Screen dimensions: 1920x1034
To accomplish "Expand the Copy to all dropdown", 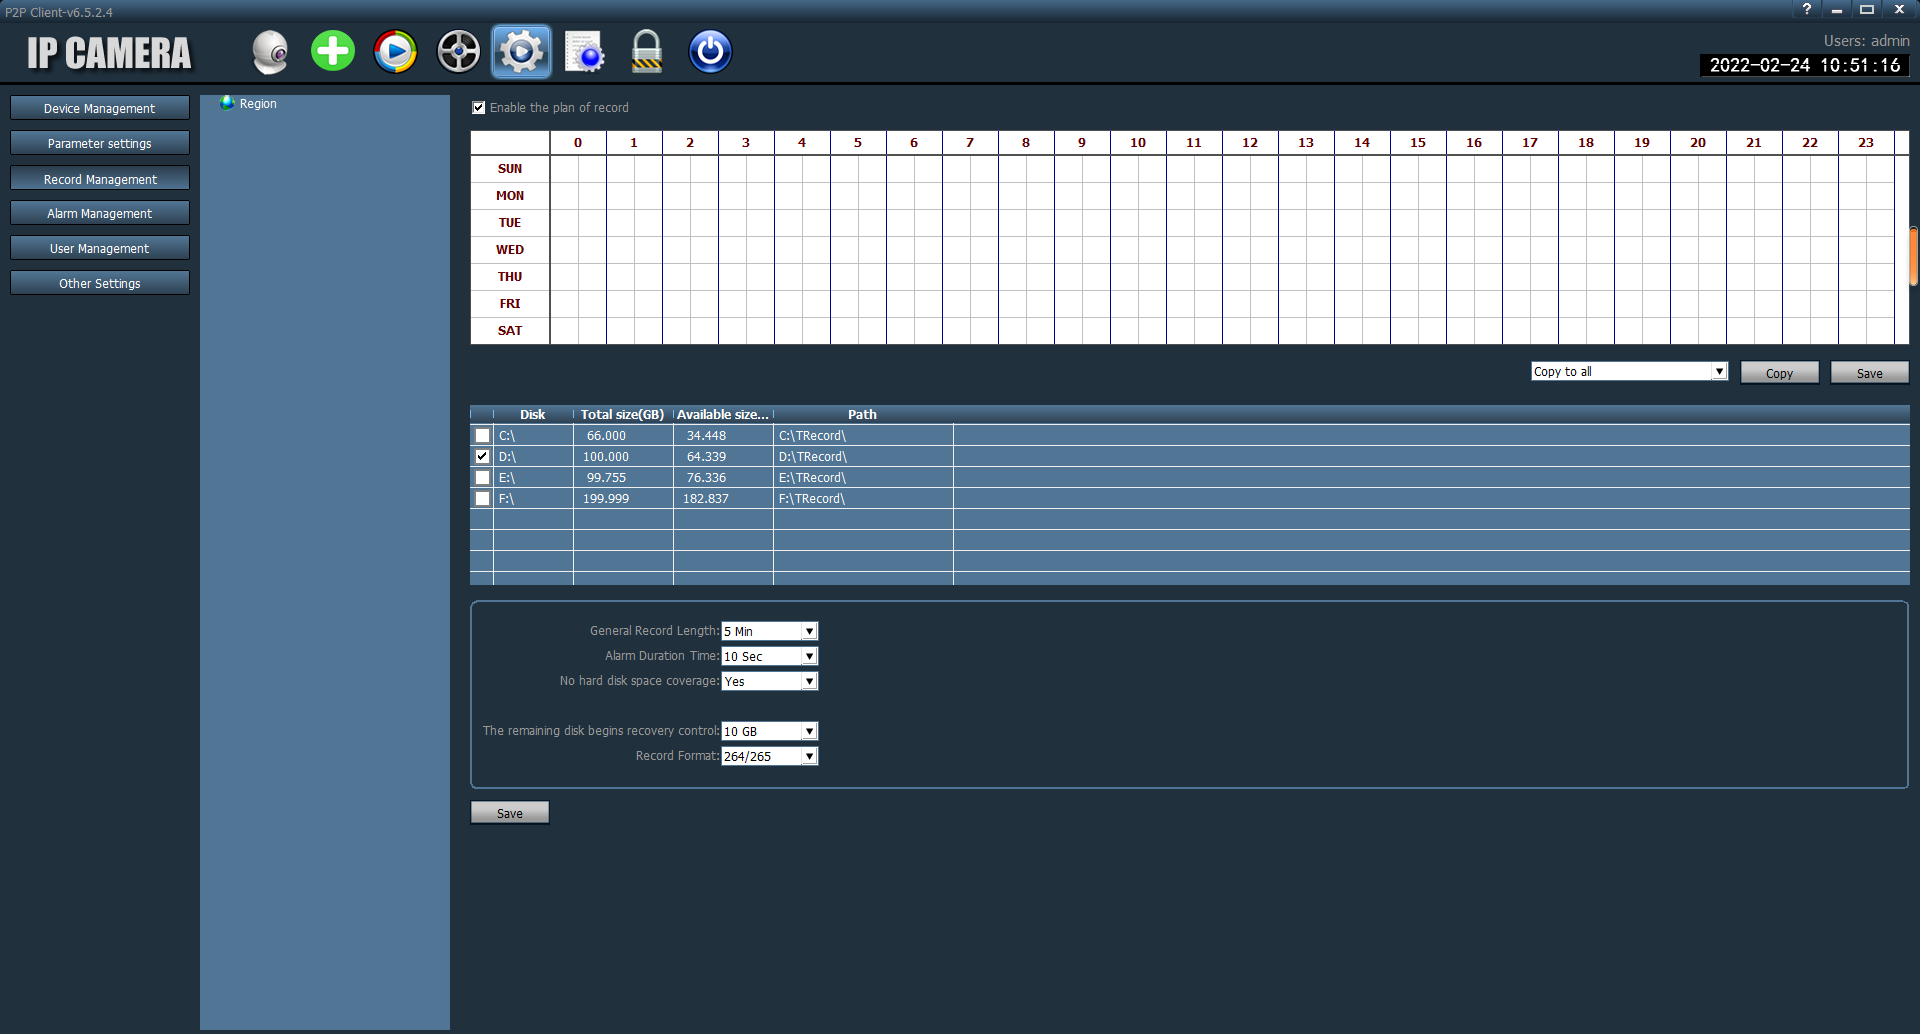I will (1719, 372).
